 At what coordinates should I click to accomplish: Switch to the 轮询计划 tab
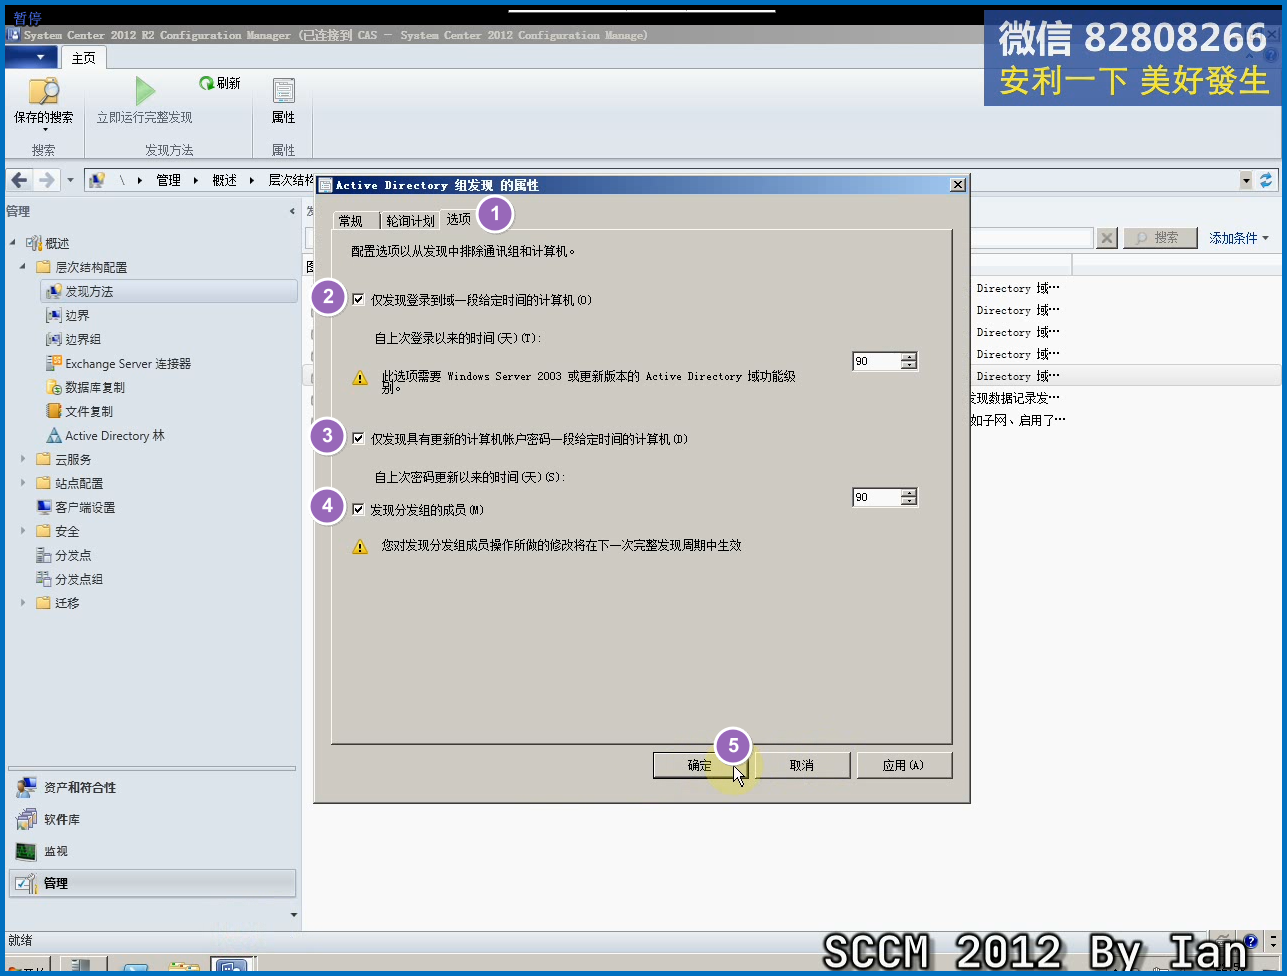tap(410, 220)
